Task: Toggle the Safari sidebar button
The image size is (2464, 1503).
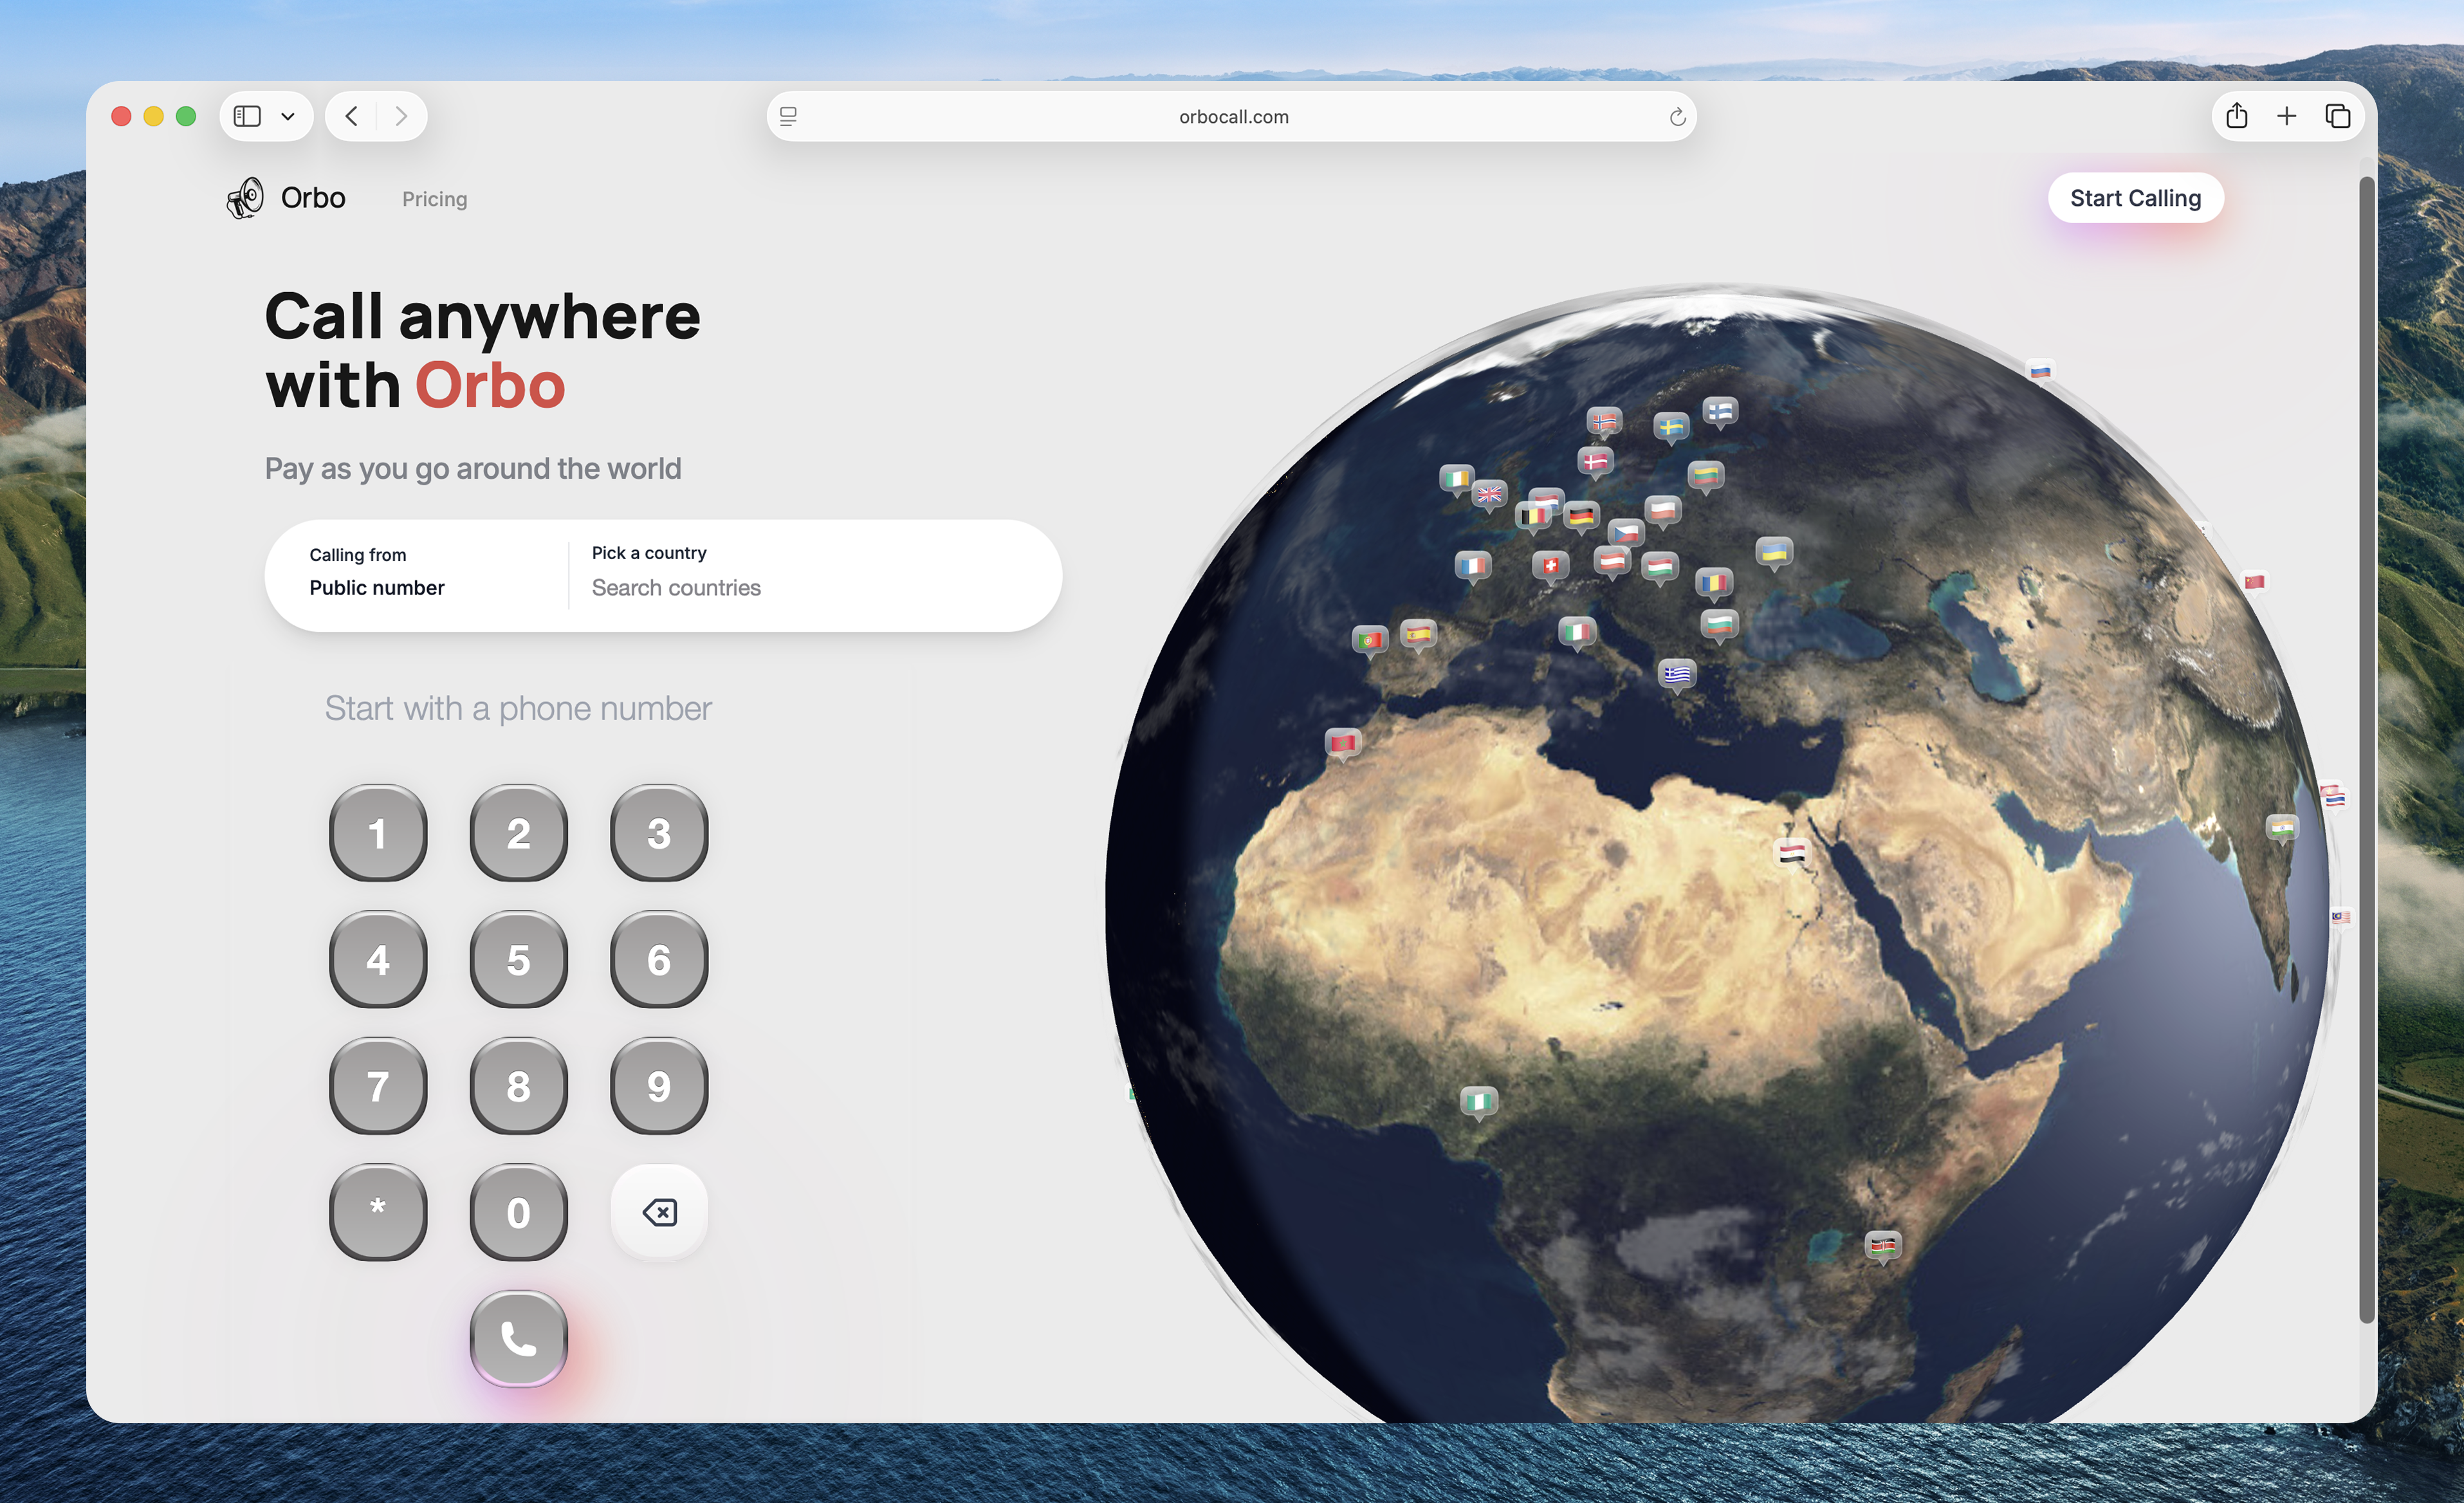Action: 247,117
